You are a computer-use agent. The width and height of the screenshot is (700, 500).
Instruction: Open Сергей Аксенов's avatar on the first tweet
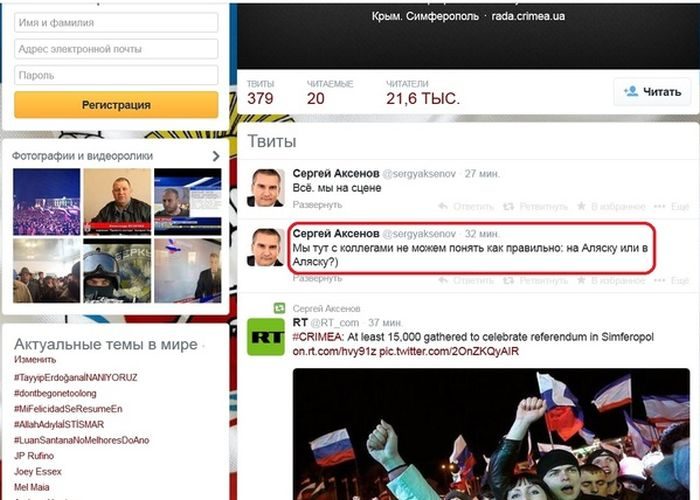click(x=266, y=188)
